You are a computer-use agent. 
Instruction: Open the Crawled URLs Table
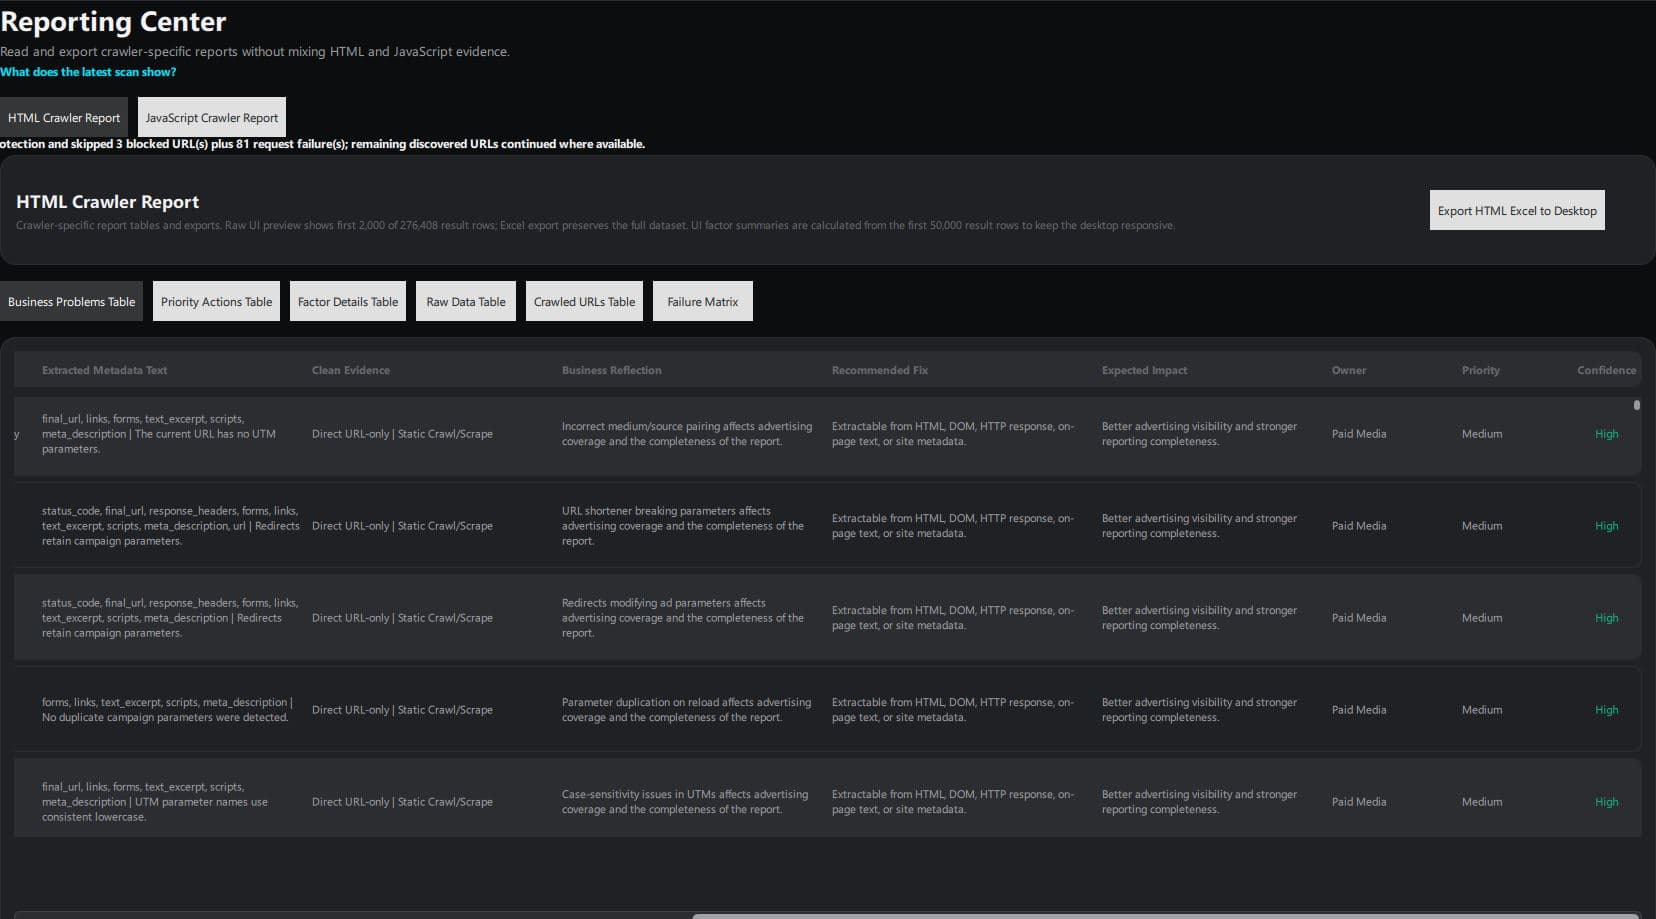(584, 301)
